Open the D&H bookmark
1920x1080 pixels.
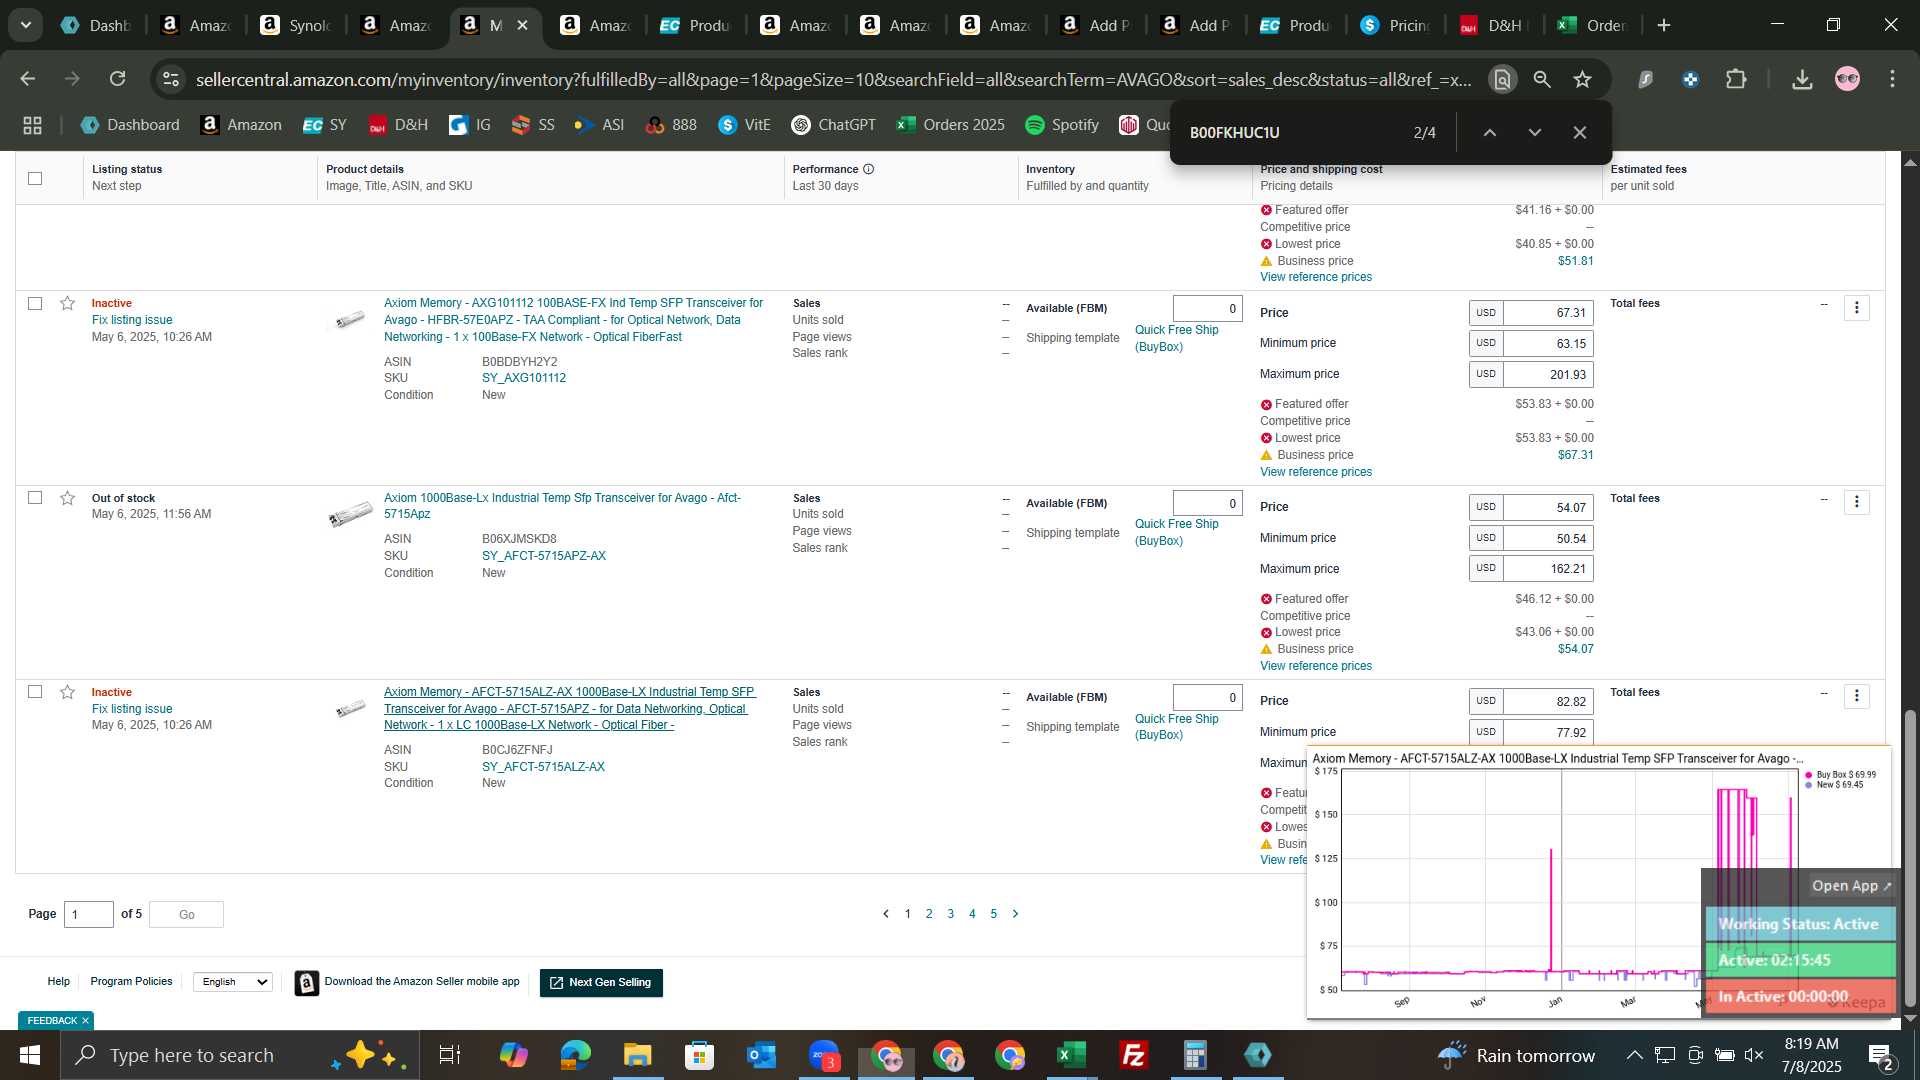tap(398, 125)
